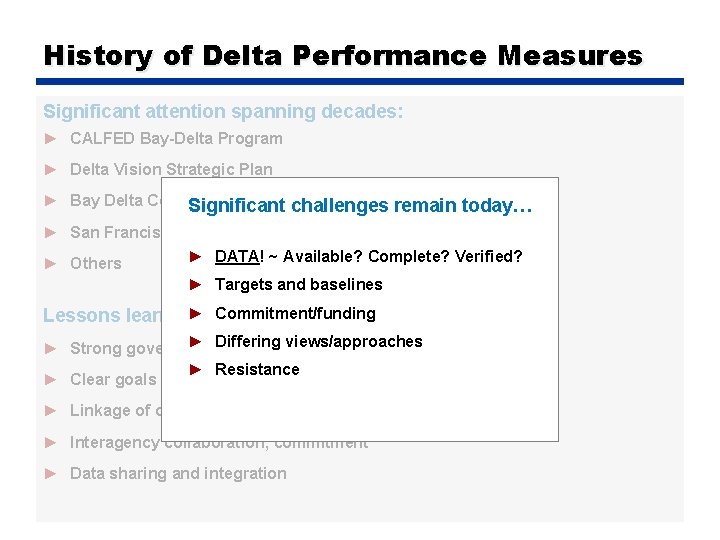Click the faded bullet beside Data sharing and integration

51,474
